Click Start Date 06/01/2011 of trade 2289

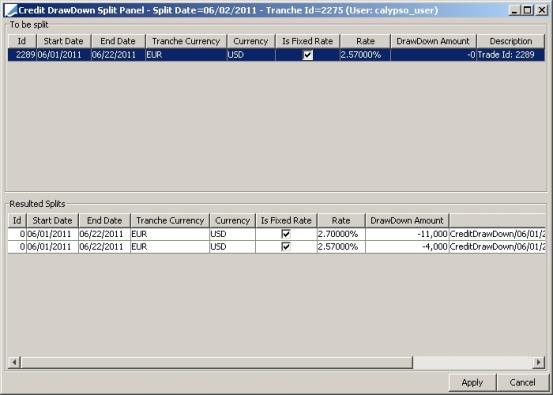[63, 55]
